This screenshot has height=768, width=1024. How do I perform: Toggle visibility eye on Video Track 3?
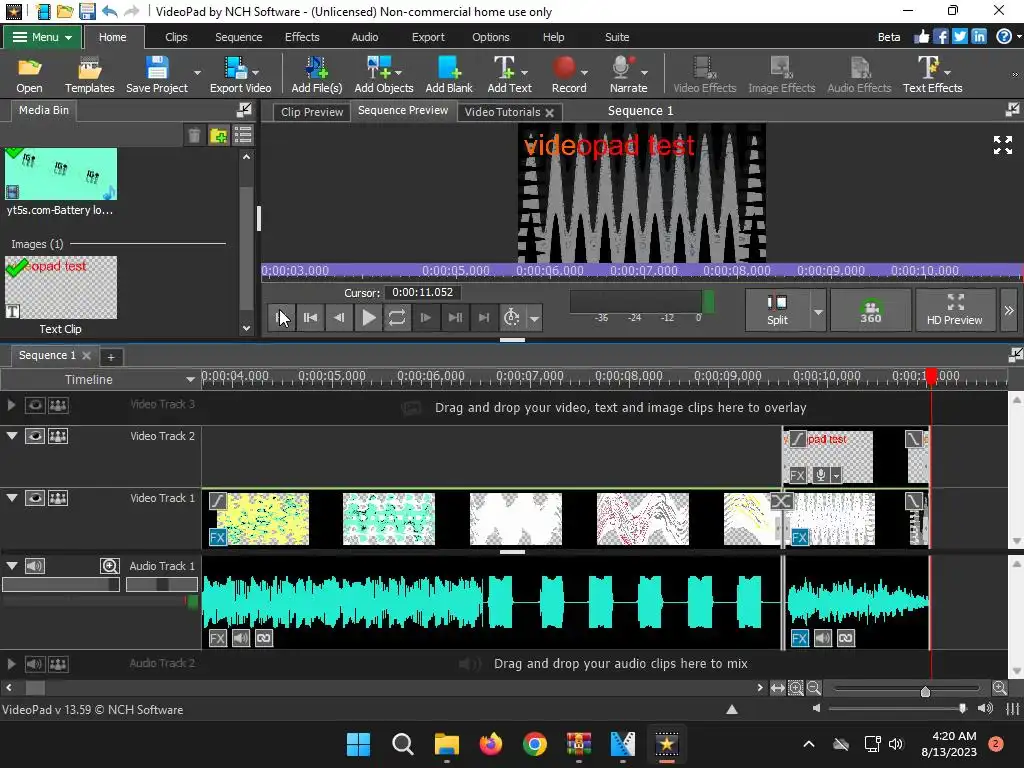(35, 405)
